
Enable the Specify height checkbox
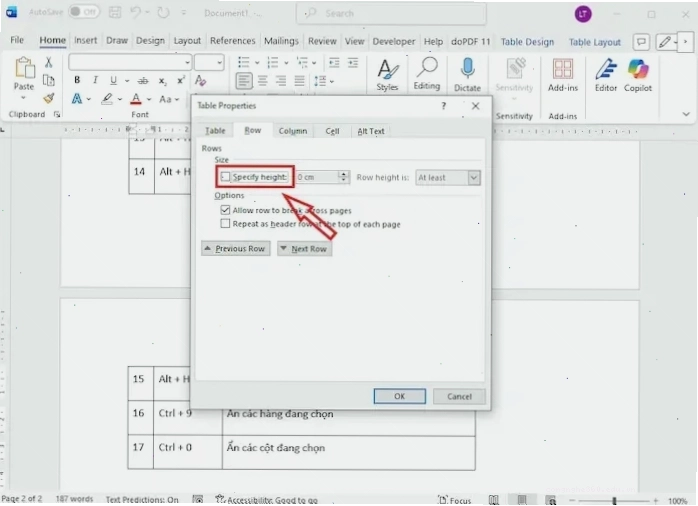click(x=225, y=177)
